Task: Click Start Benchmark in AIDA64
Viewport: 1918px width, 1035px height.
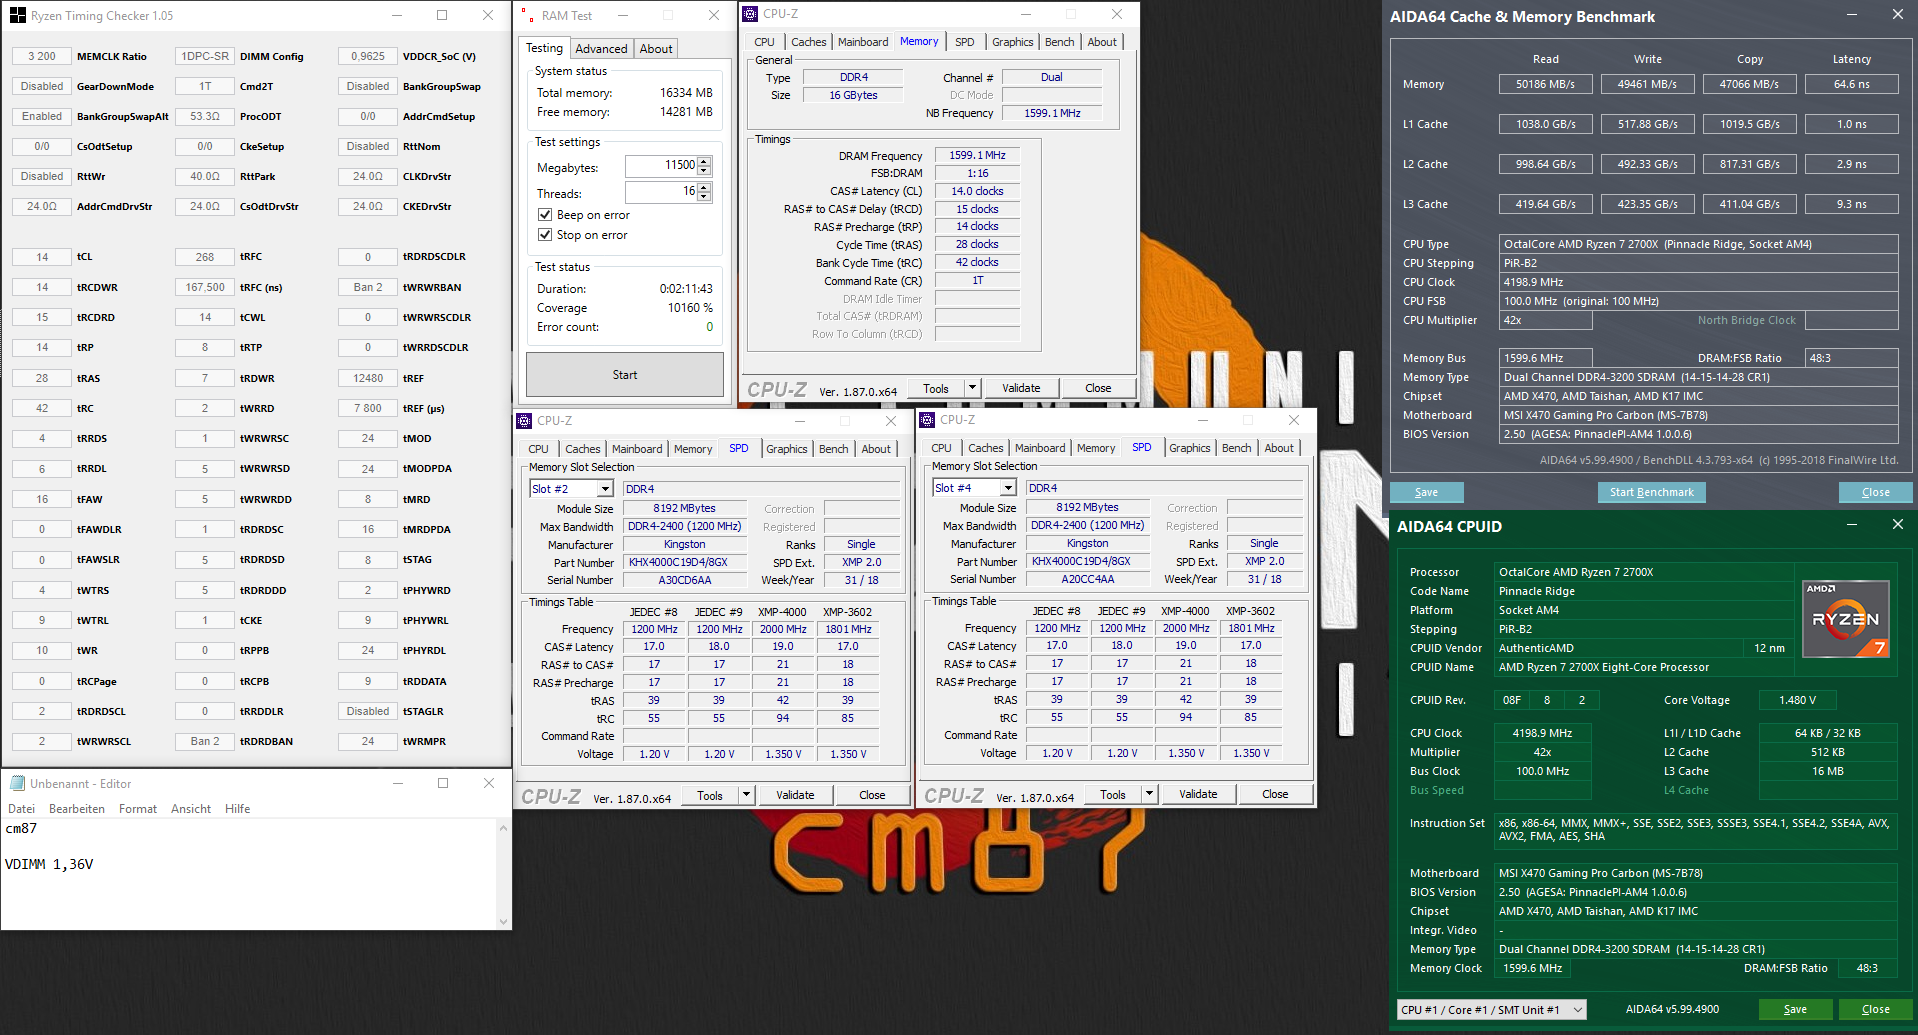Action: pos(1651,492)
